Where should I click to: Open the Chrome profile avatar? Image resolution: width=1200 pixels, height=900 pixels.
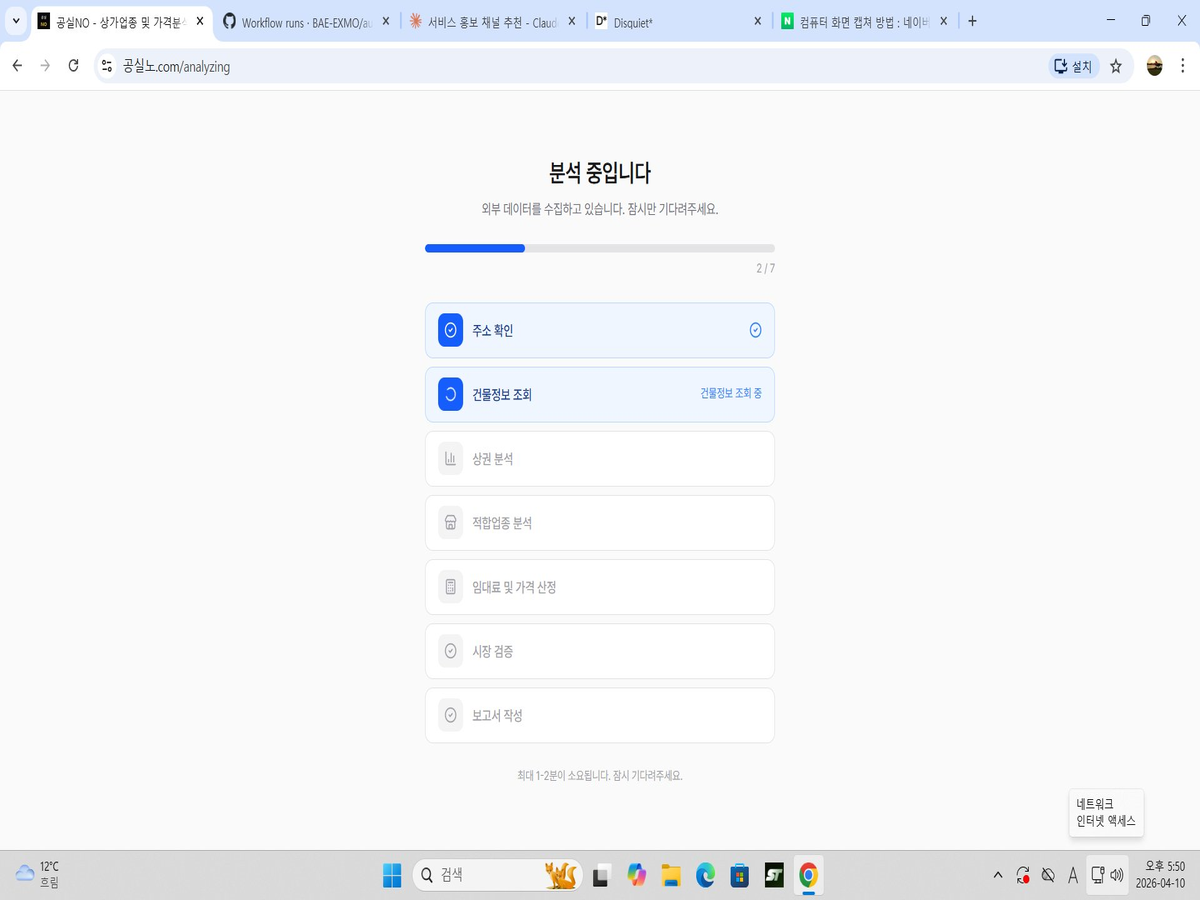[1155, 66]
